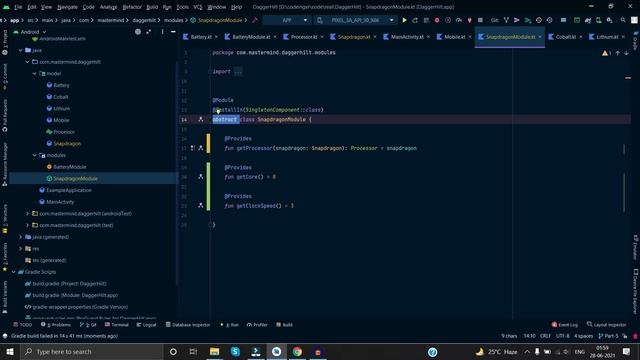The image size is (640, 360).
Task: Open the MainActivity file in project tree
Action: [60, 202]
